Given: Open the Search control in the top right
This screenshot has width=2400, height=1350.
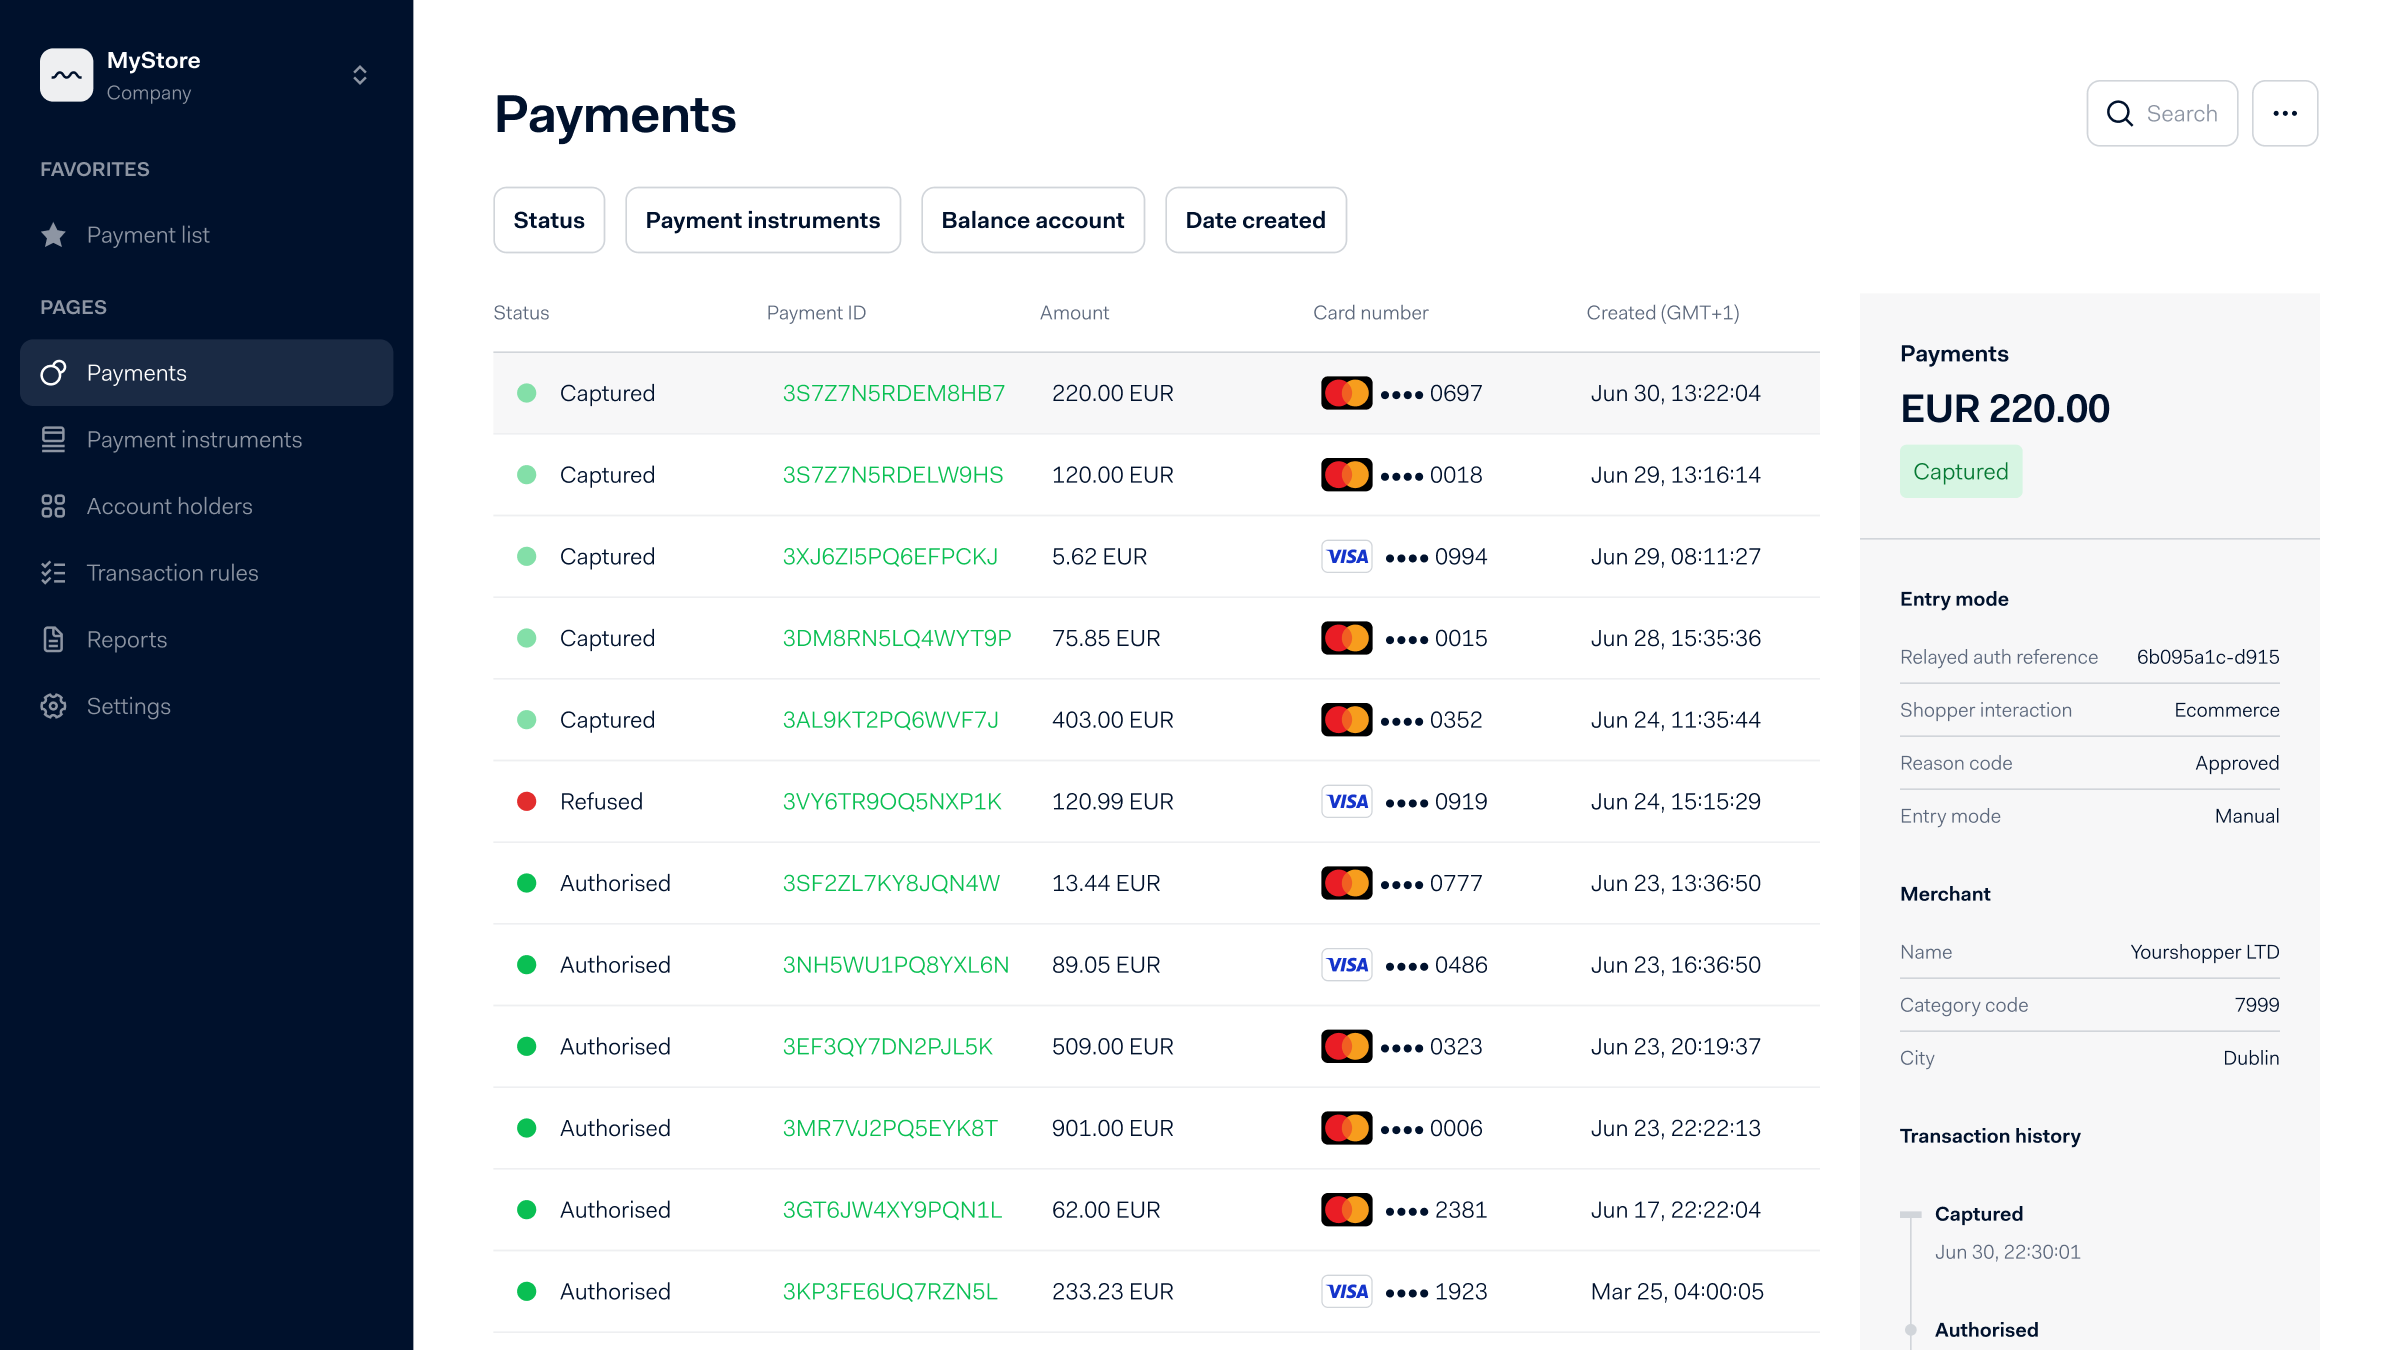Looking at the screenshot, I should point(2162,113).
